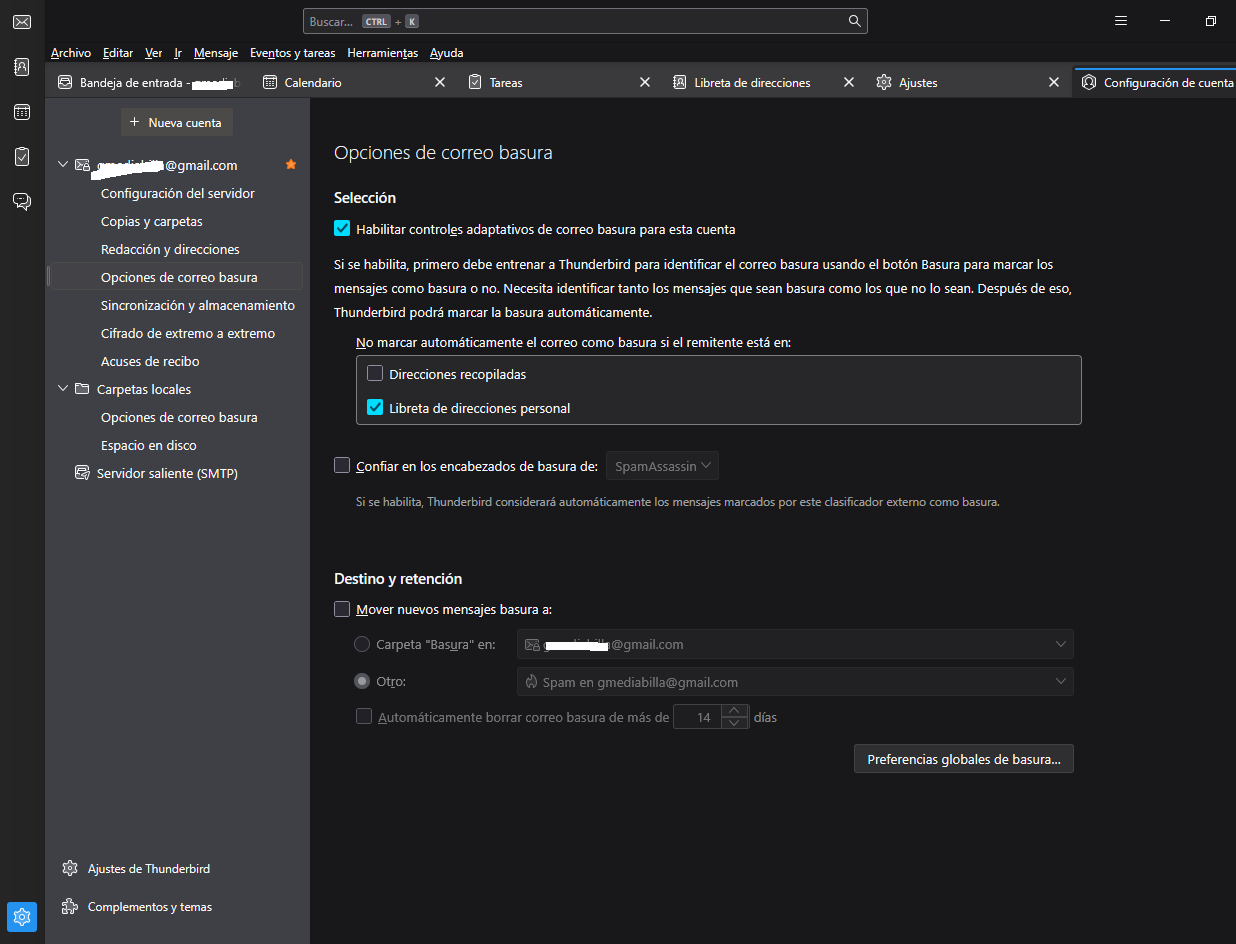Viewport: 1236px width, 944px height.
Task: Enable Mover nuevos mensajes basura a
Action: [x=342, y=609]
